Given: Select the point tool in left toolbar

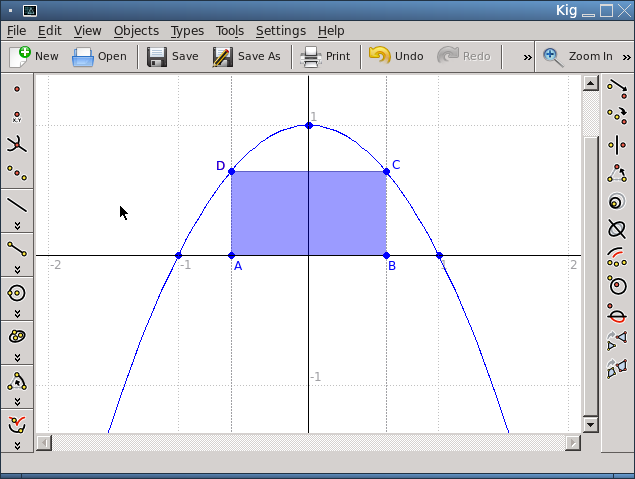Looking at the screenshot, I should tap(17, 90).
